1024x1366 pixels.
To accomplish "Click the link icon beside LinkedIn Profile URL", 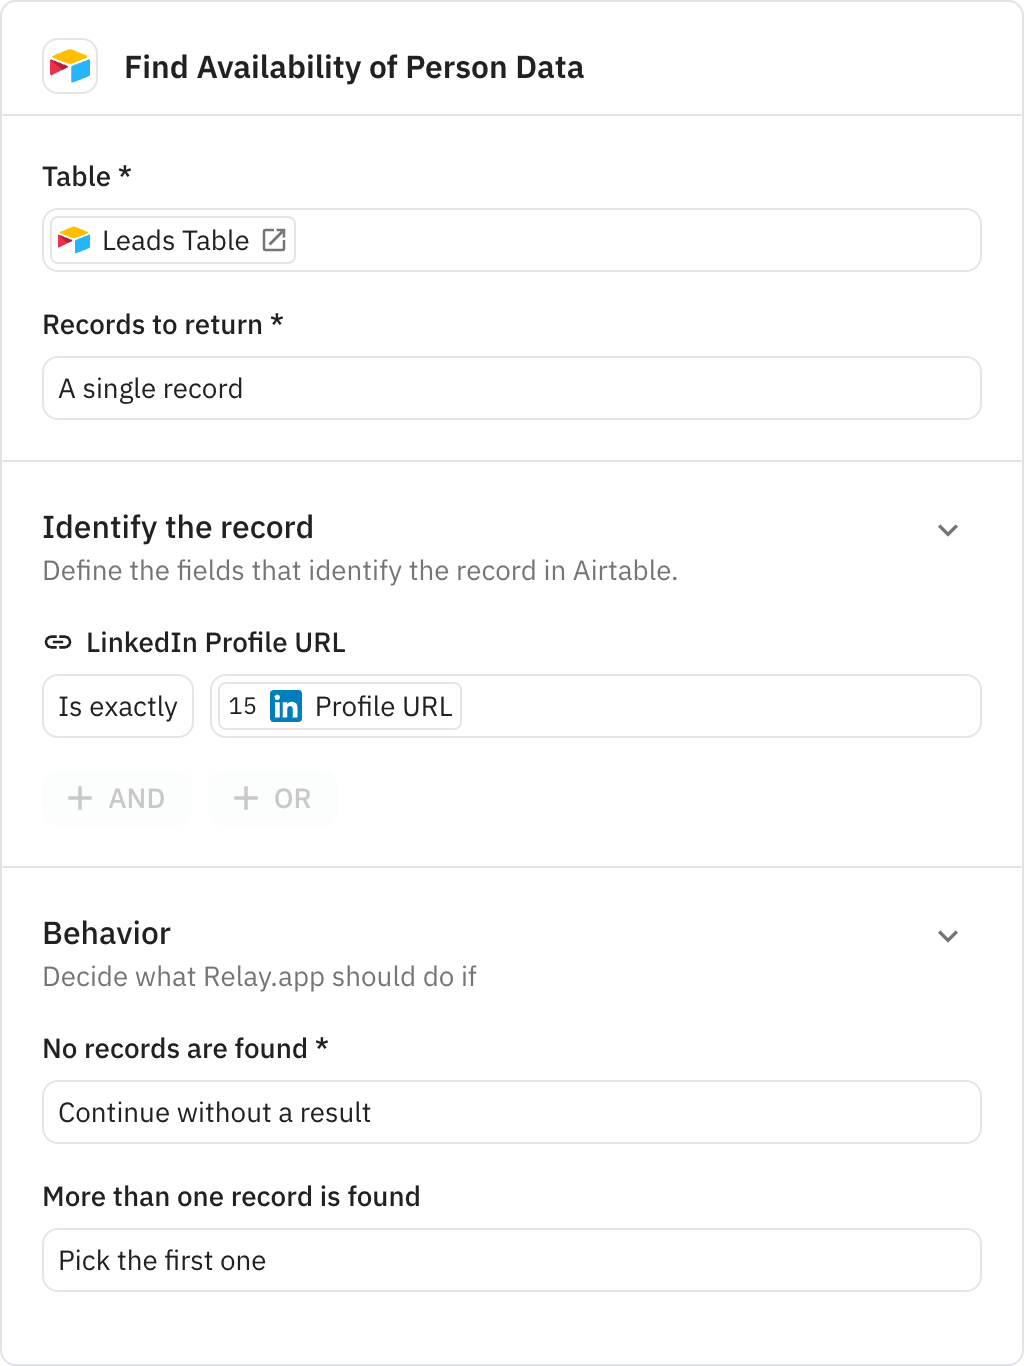I will 57,642.
